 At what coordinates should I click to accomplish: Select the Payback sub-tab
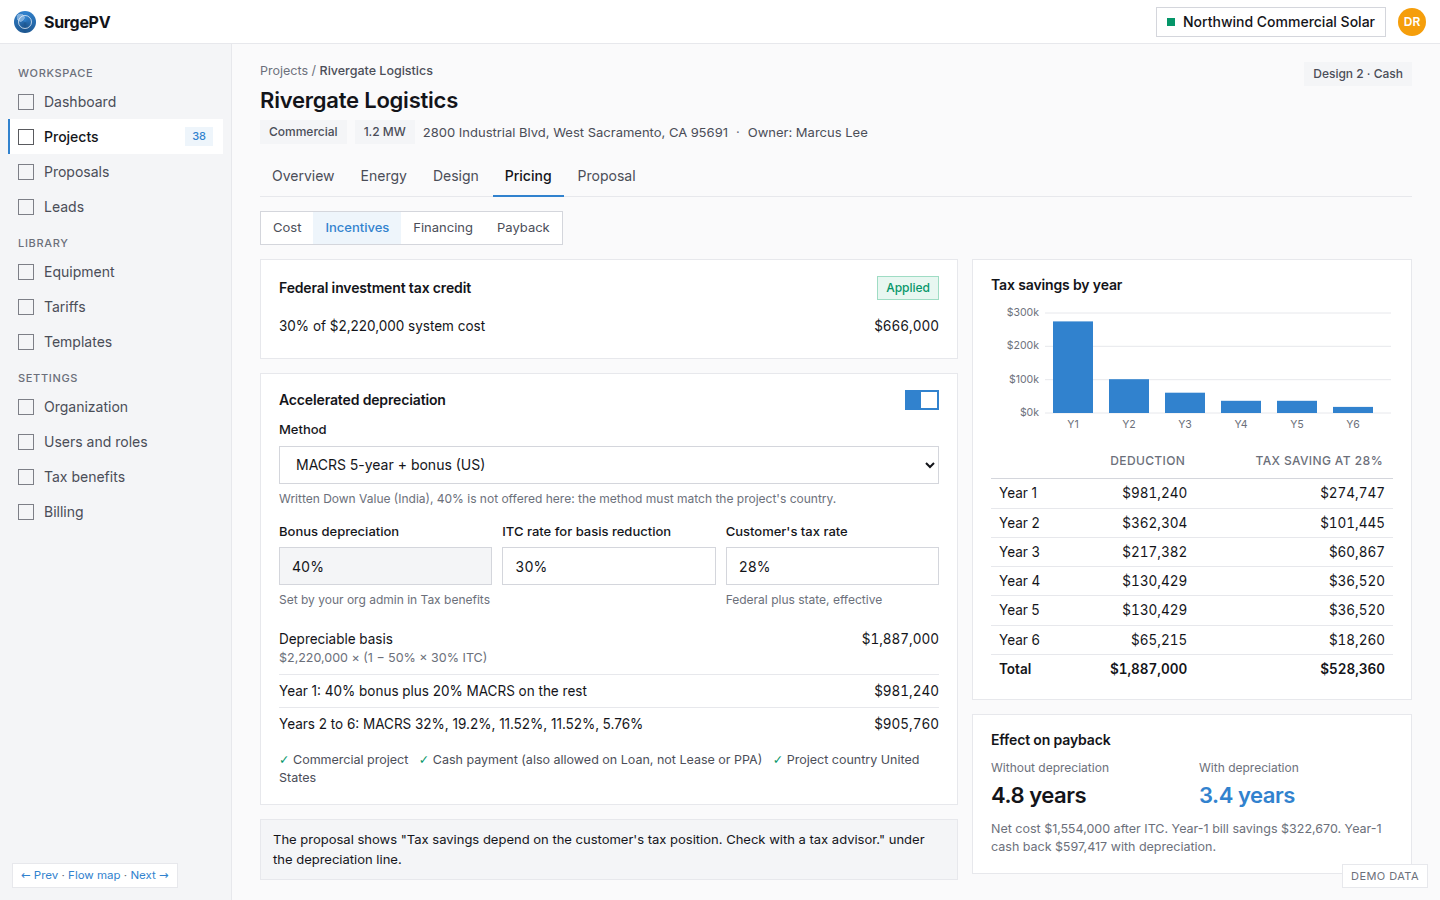(523, 228)
